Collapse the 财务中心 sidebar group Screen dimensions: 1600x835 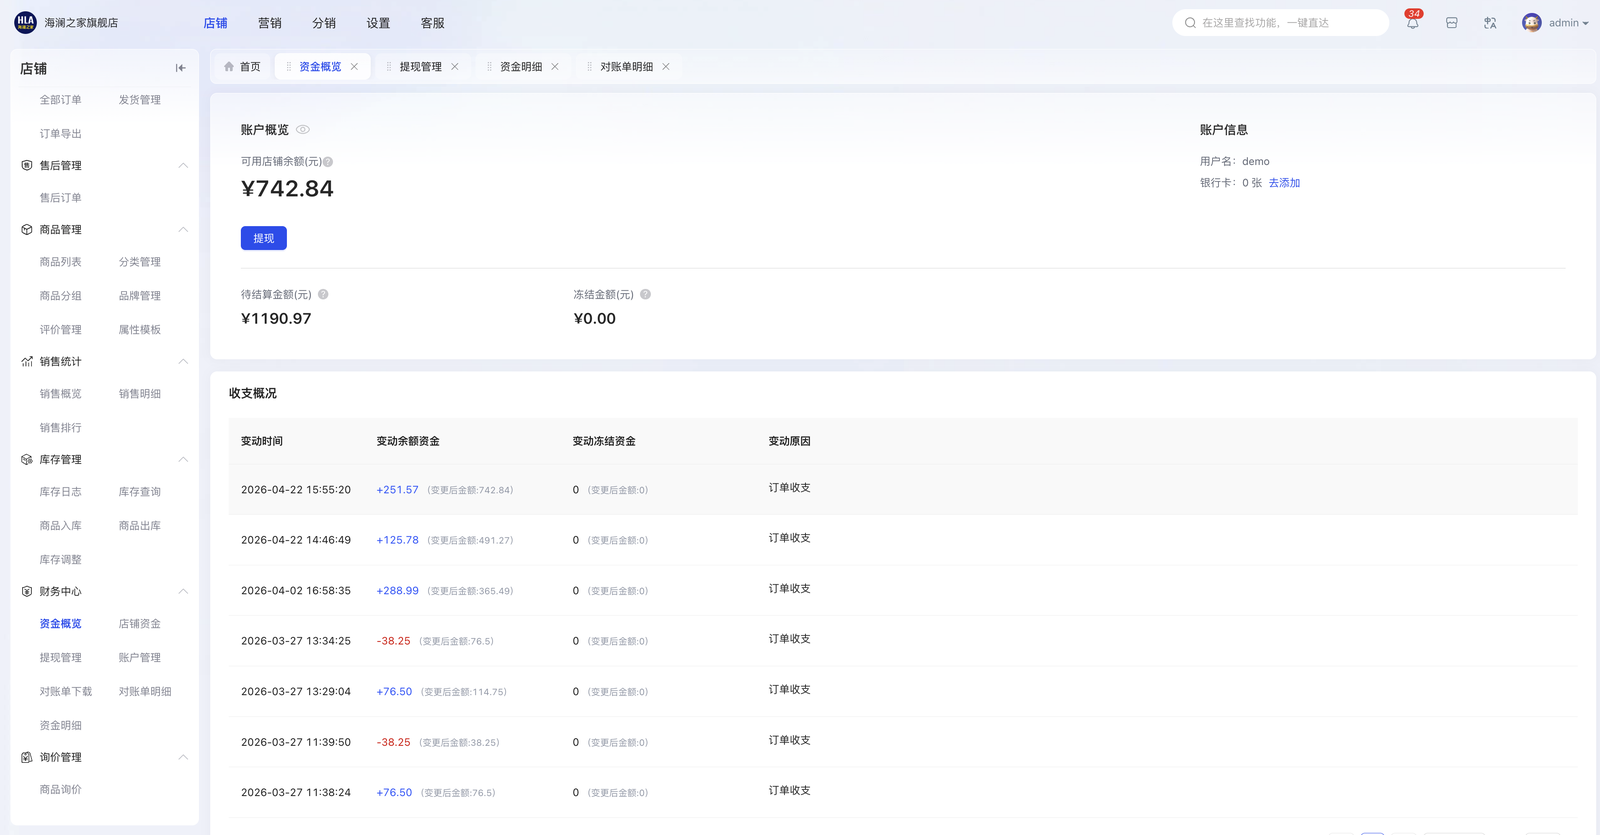(x=183, y=591)
